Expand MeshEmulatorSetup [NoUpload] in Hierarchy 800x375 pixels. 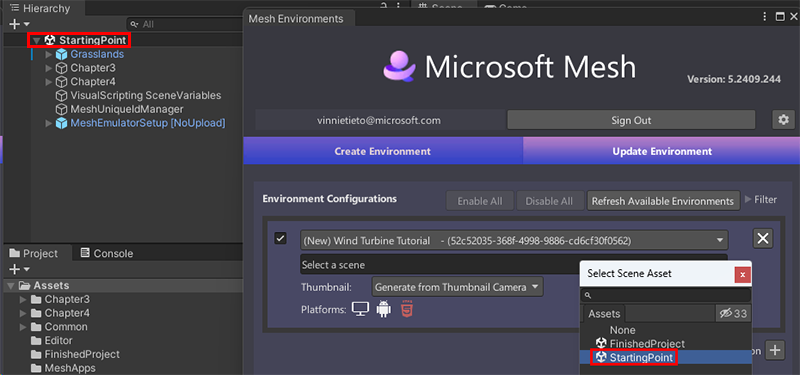[x=49, y=123]
